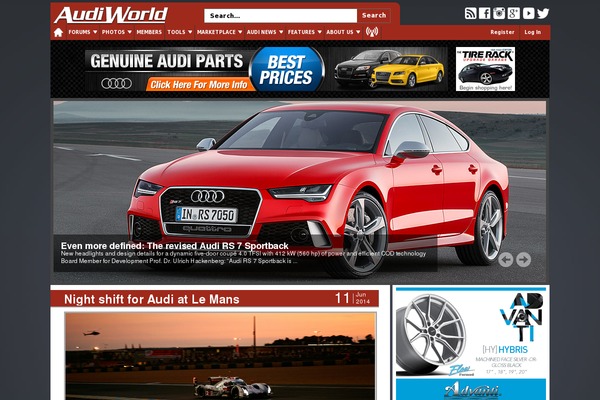Open the Marketplace menu

click(216, 32)
